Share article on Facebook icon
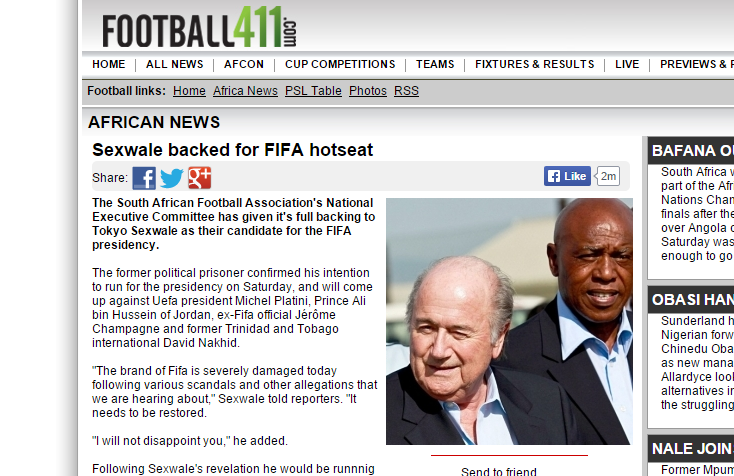Image resolution: width=734 pixels, height=476 pixels. (144, 178)
